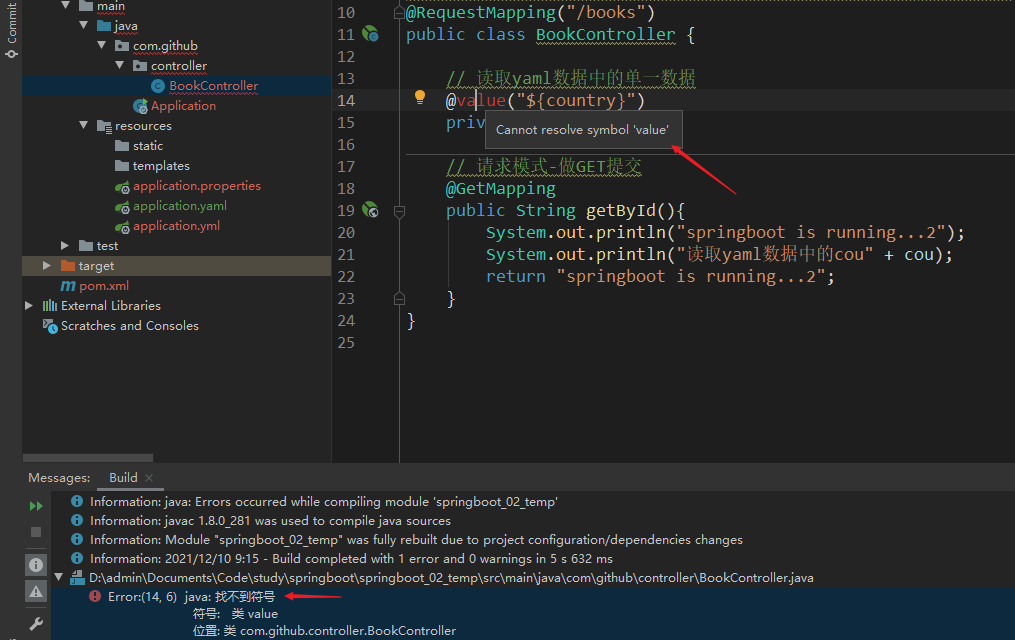The image size is (1015, 640).
Task: Collapse the com.github package
Action: click(x=102, y=45)
